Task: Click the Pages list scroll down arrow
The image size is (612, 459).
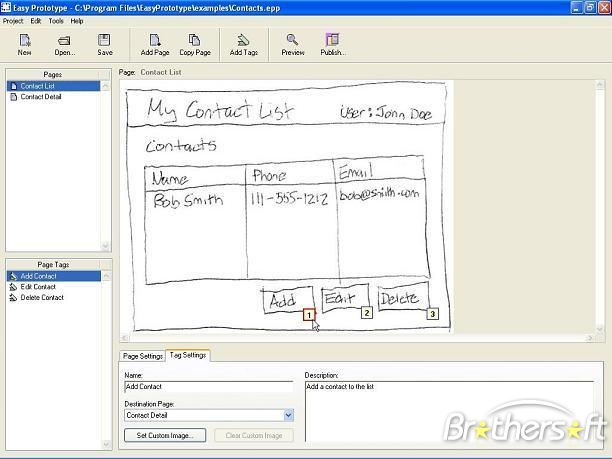Action: pyautogui.click(x=105, y=245)
